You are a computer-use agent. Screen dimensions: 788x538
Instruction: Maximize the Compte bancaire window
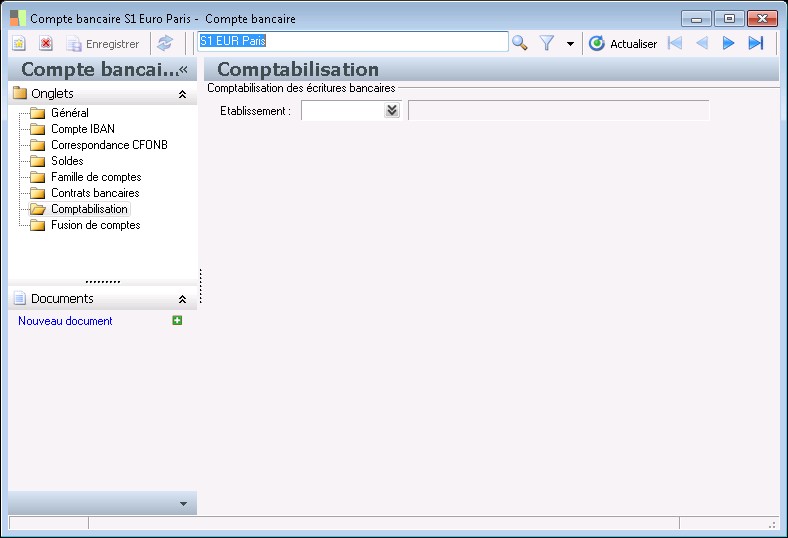pos(729,19)
